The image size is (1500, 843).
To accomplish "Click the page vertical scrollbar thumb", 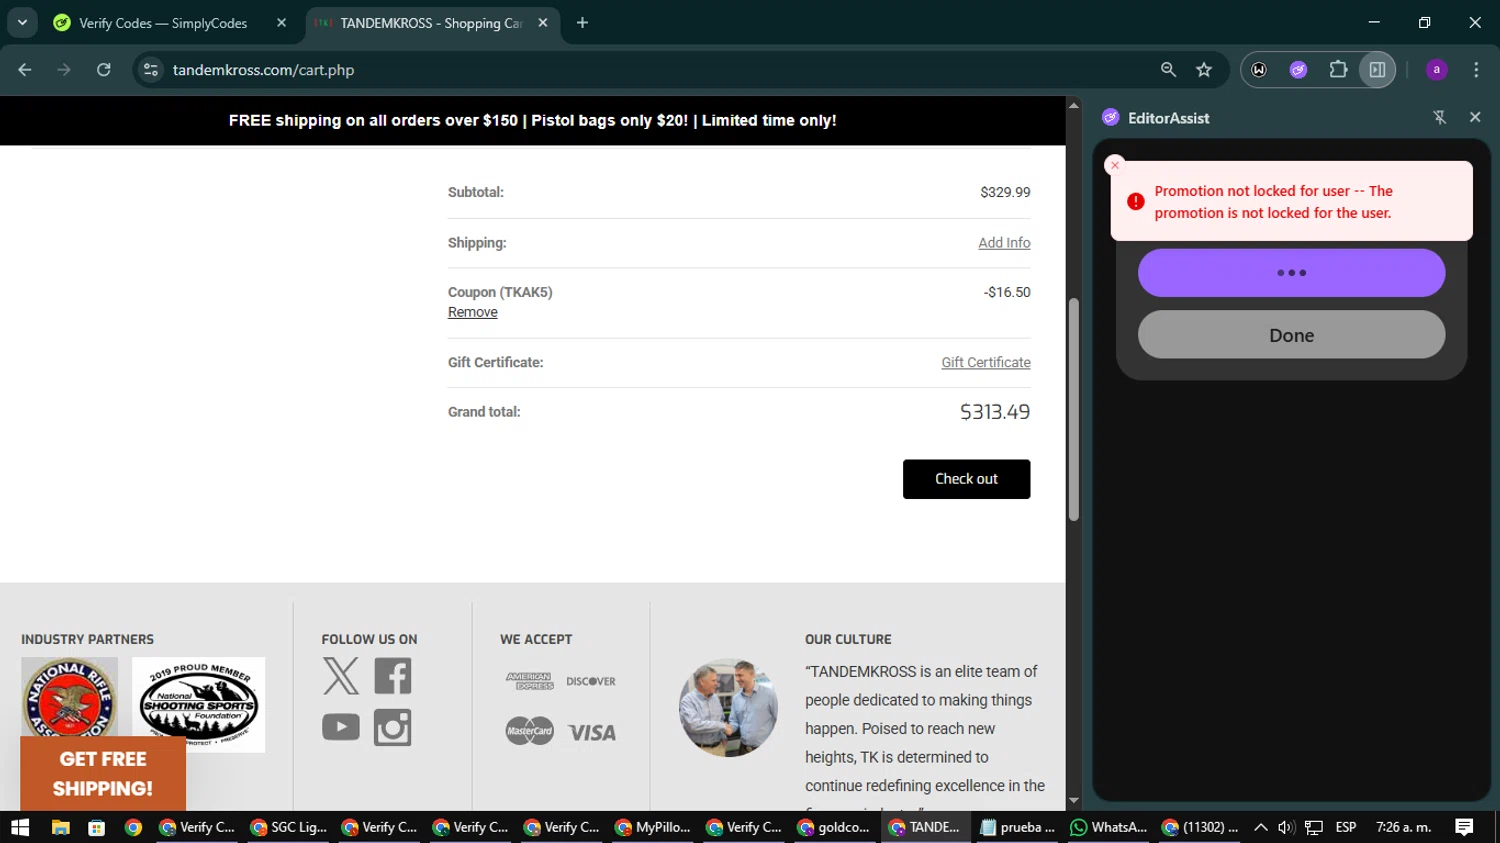I will point(1074,409).
